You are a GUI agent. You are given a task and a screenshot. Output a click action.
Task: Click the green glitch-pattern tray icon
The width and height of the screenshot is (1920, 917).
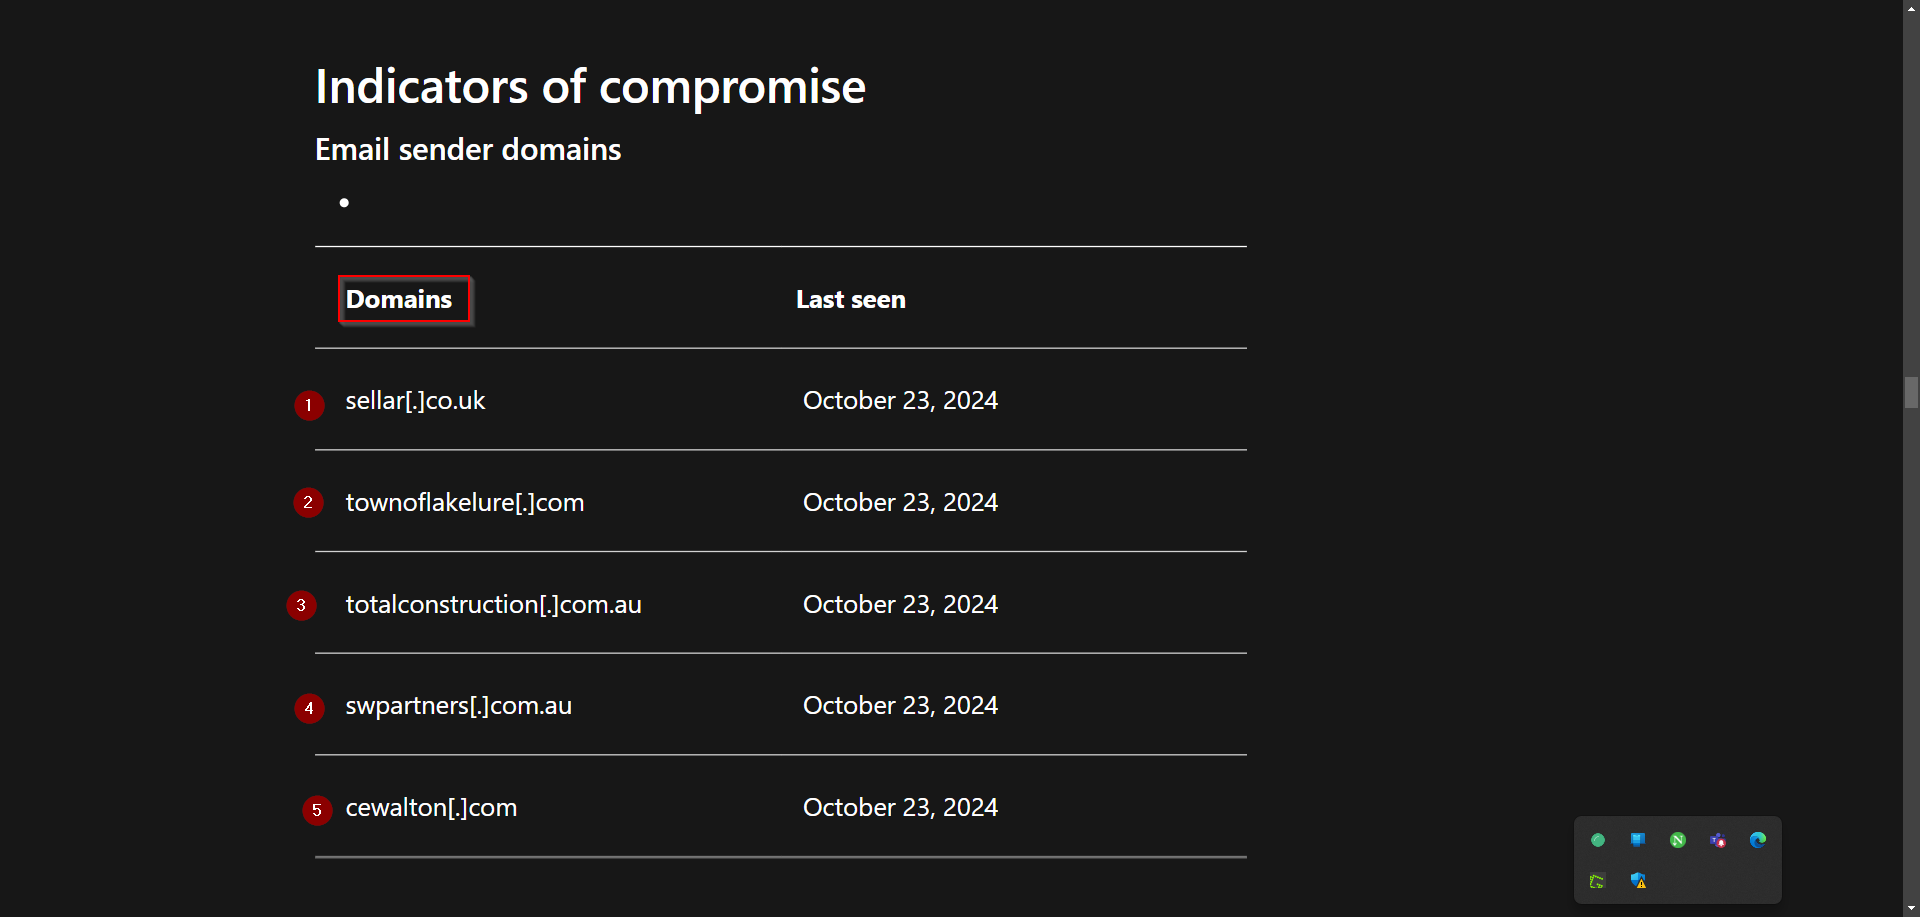(x=1598, y=881)
